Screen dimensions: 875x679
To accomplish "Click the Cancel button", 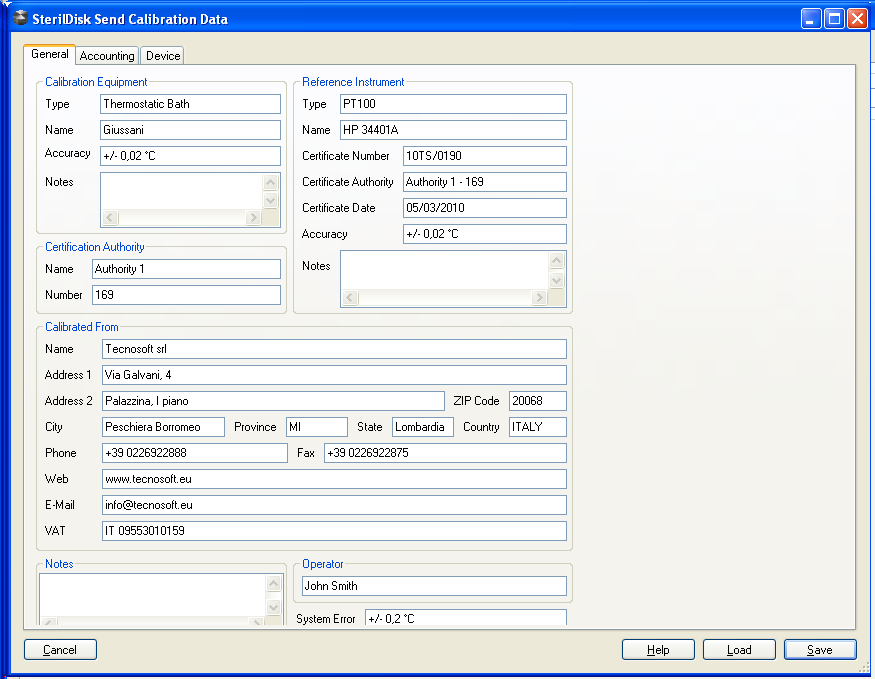I will 60,649.
